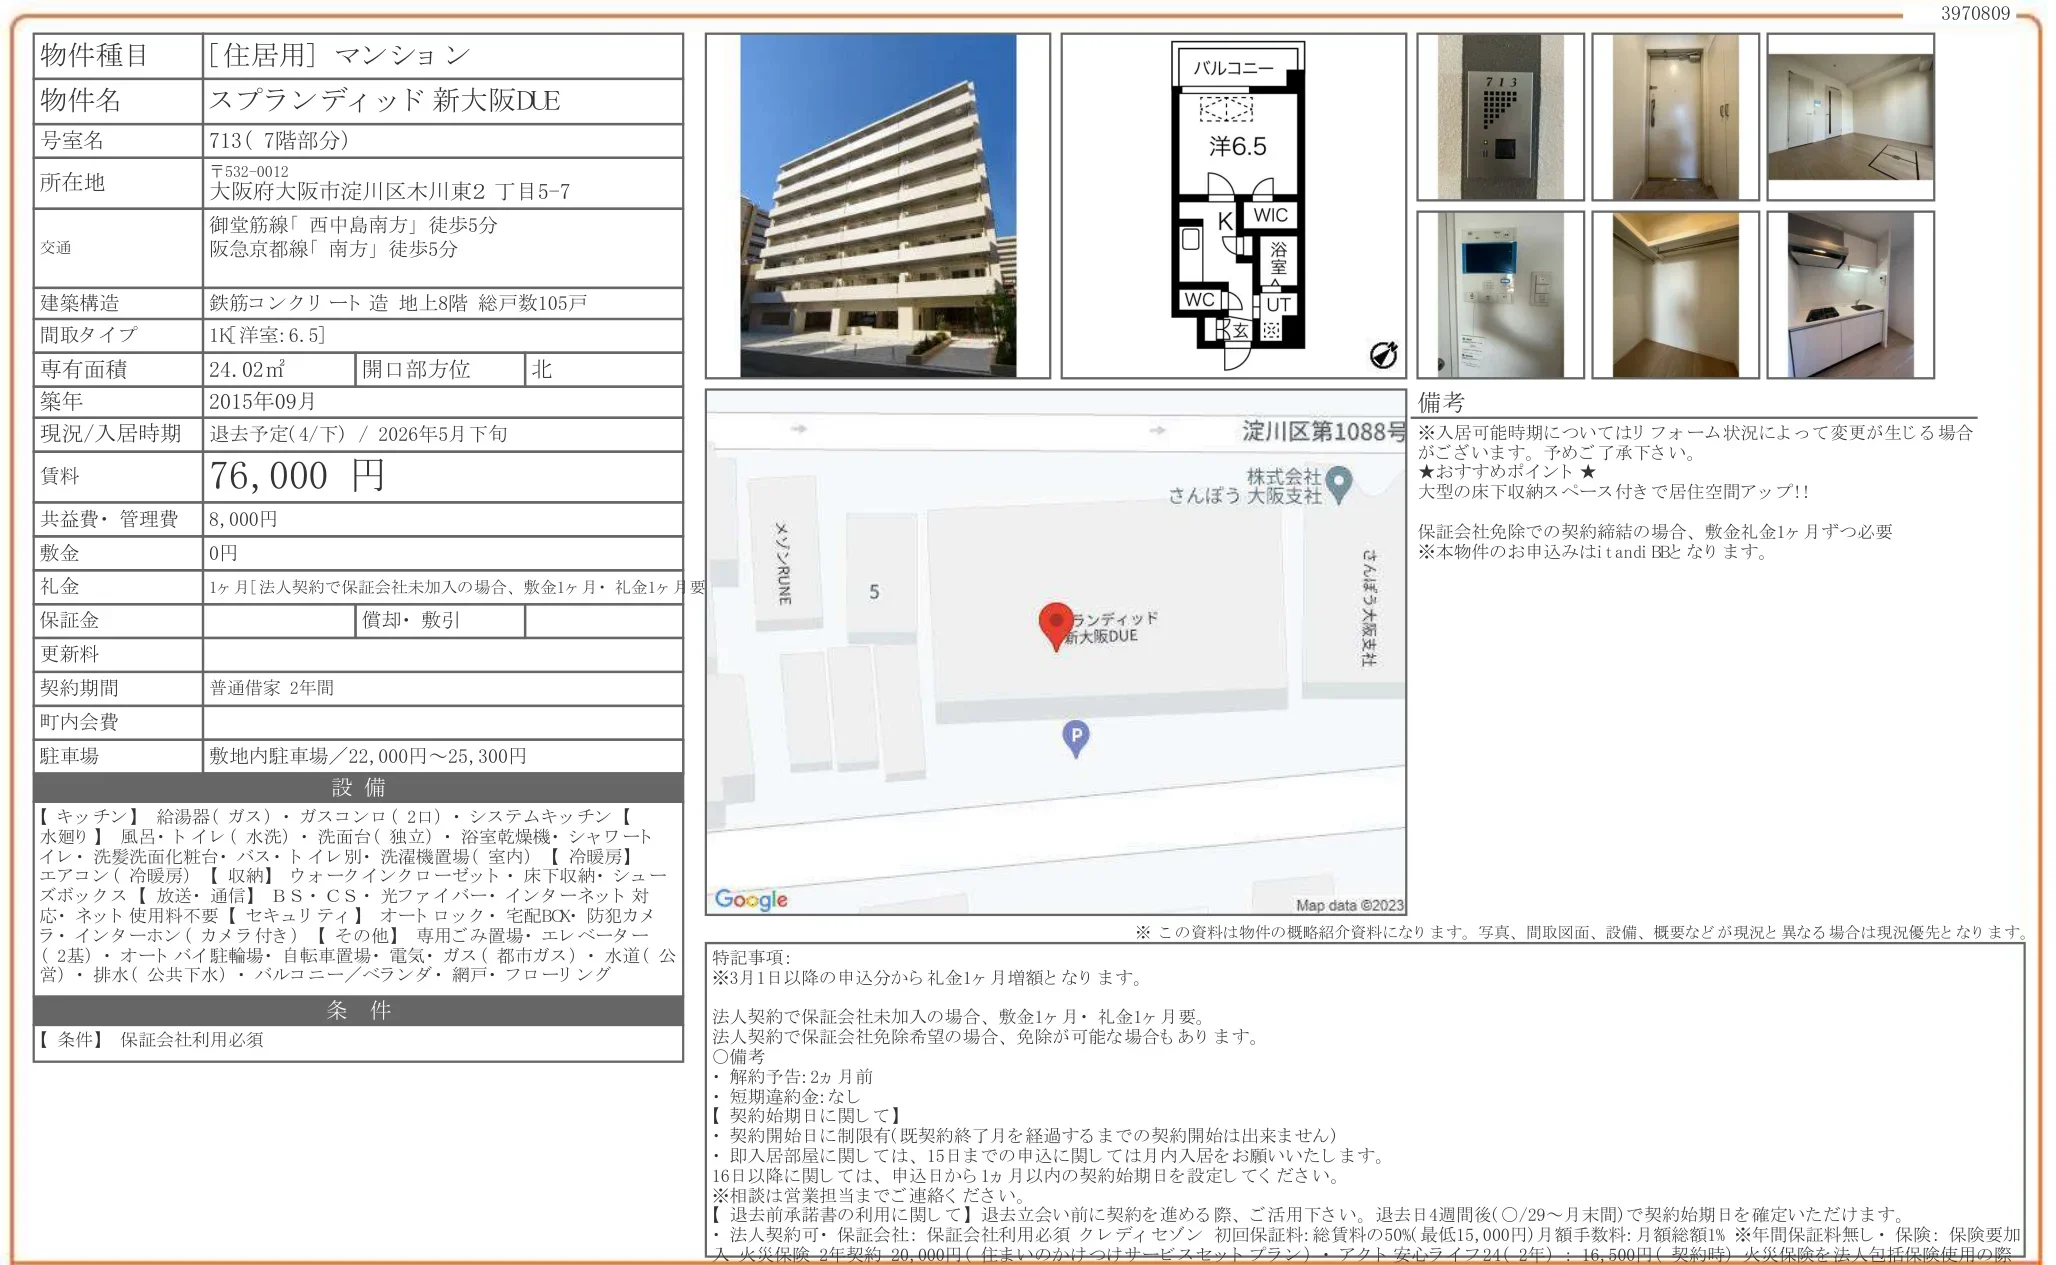This screenshot has width=2056, height=1265.
Task: Open the kitchen counter photo
Action: coord(1851,293)
